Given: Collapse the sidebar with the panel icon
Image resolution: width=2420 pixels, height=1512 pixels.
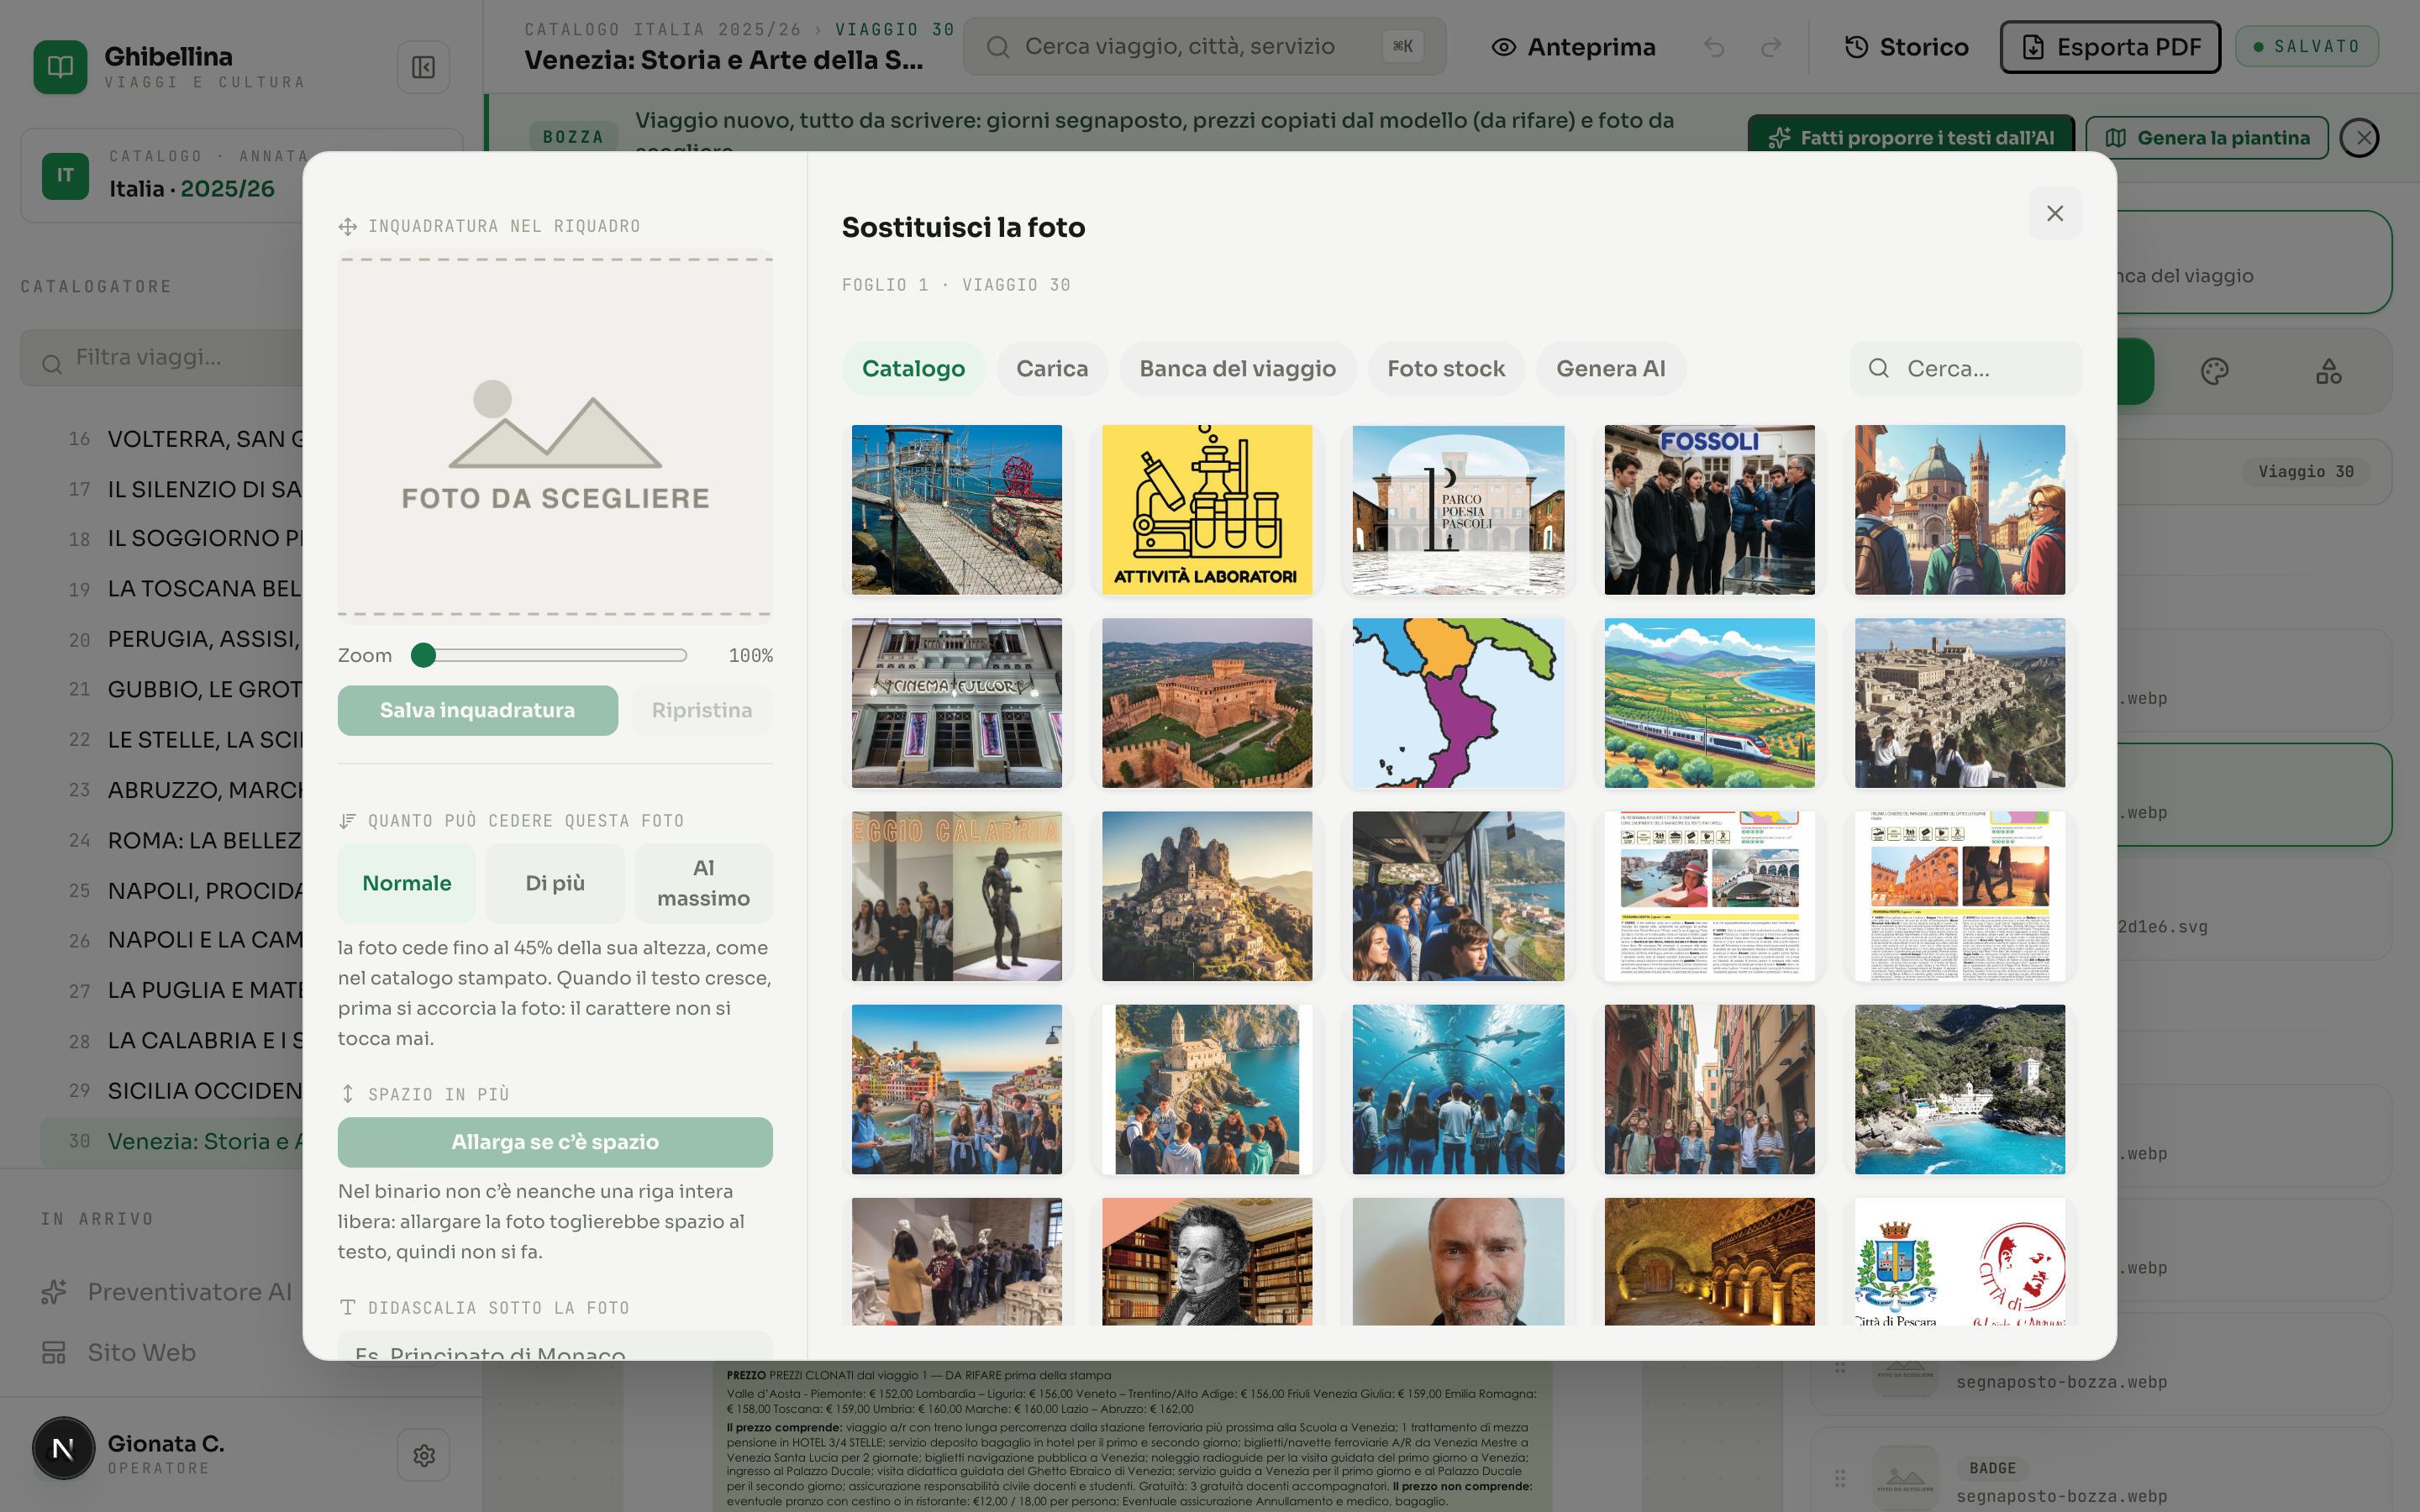Looking at the screenshot, I should [423, 67].
